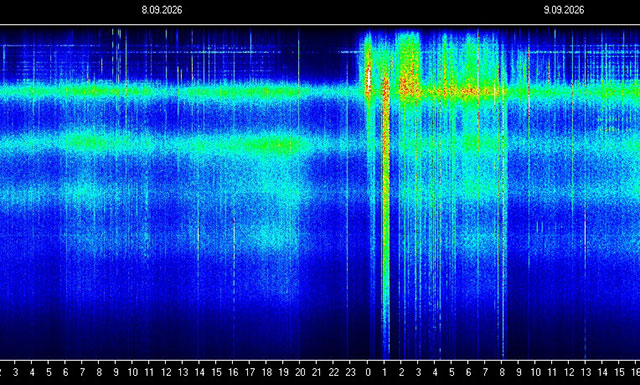
Task: Pick hour 10 on the 9.09.2026 axis
Action: (x=536, y=372)
